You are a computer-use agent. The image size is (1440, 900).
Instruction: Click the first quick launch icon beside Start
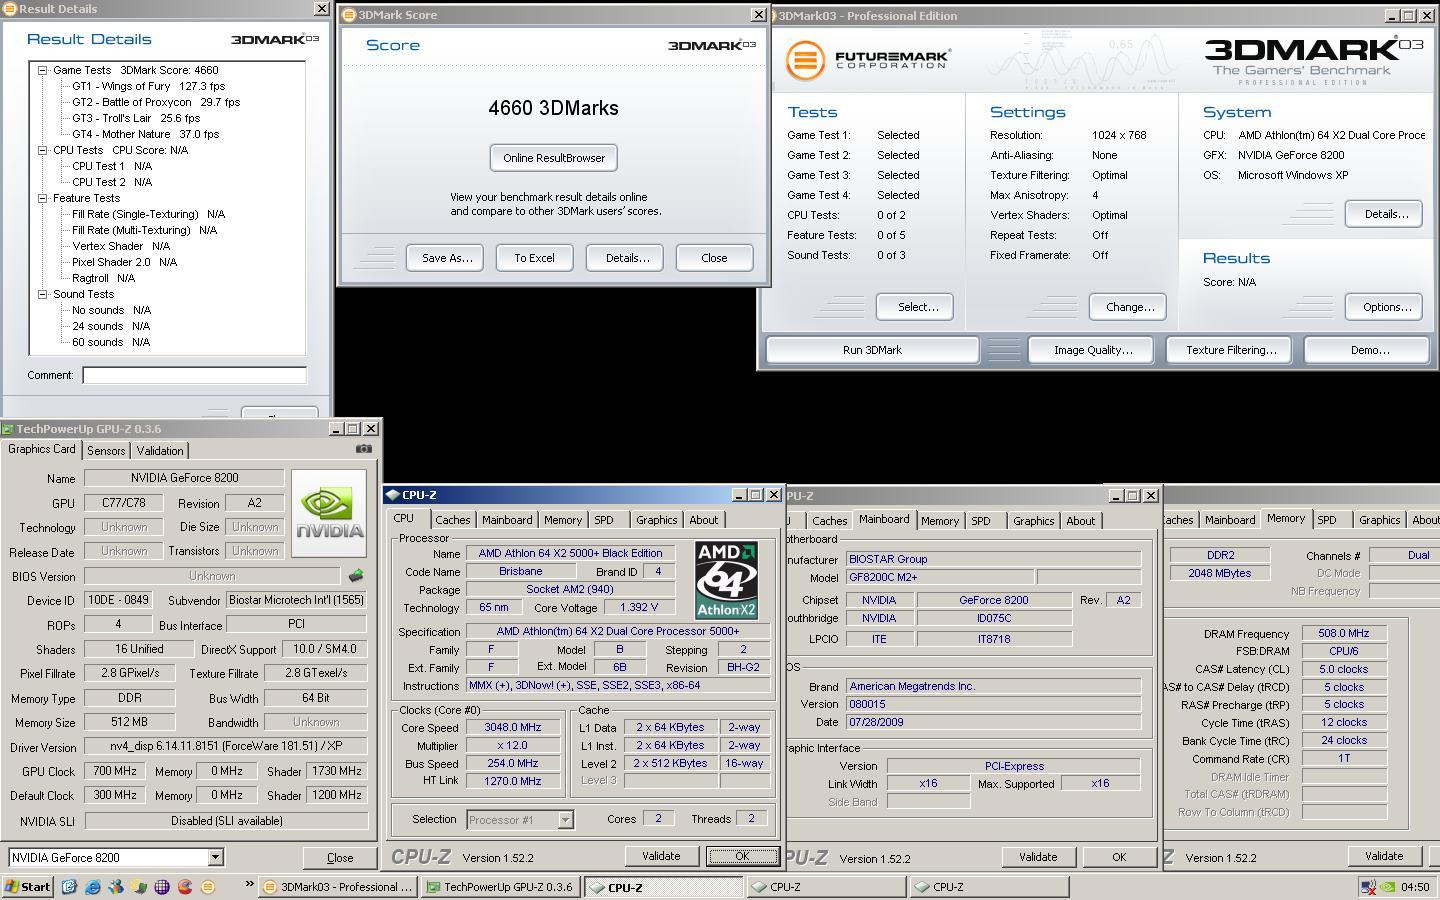(69, 886)
